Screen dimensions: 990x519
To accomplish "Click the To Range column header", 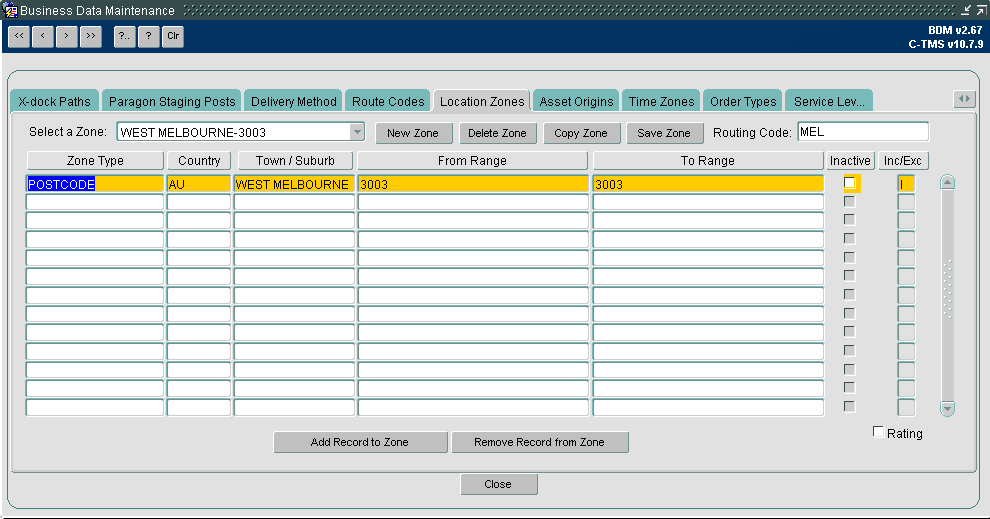I will pos(708,161).
